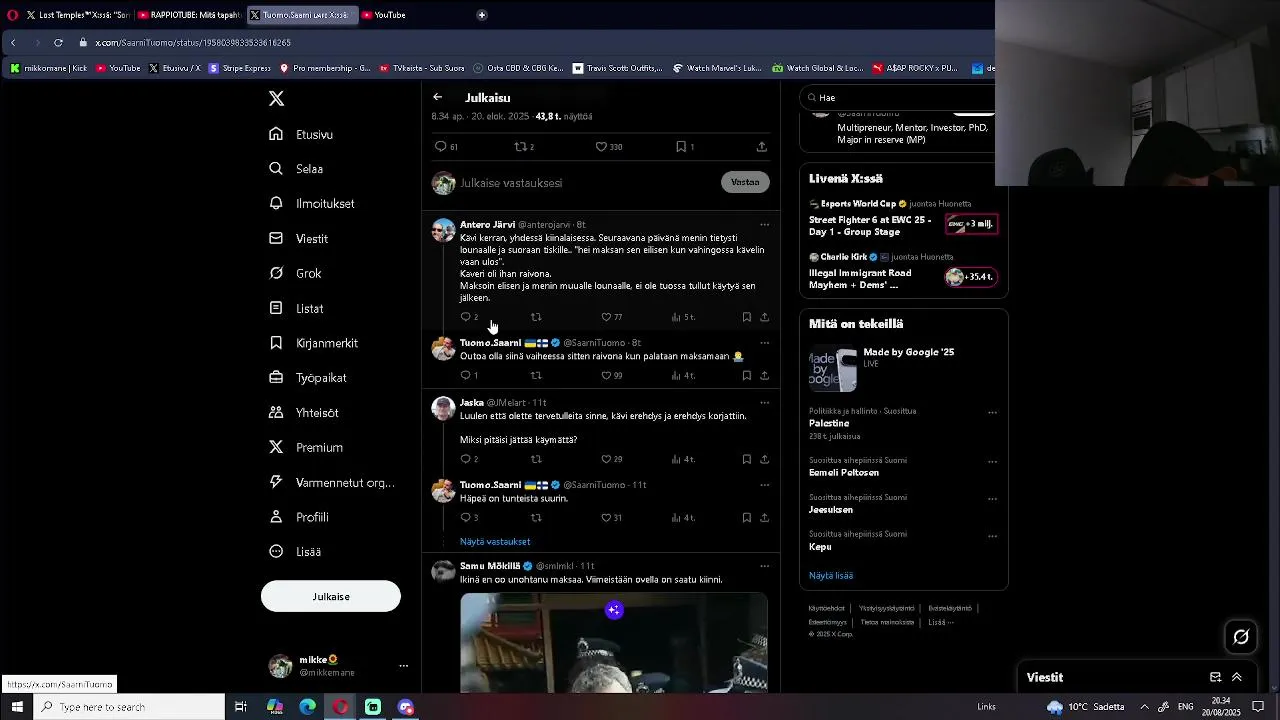Share Jaska's reply
This screenshot has width=1280, height=720.
pyautogui.click(x=764, y=459)
